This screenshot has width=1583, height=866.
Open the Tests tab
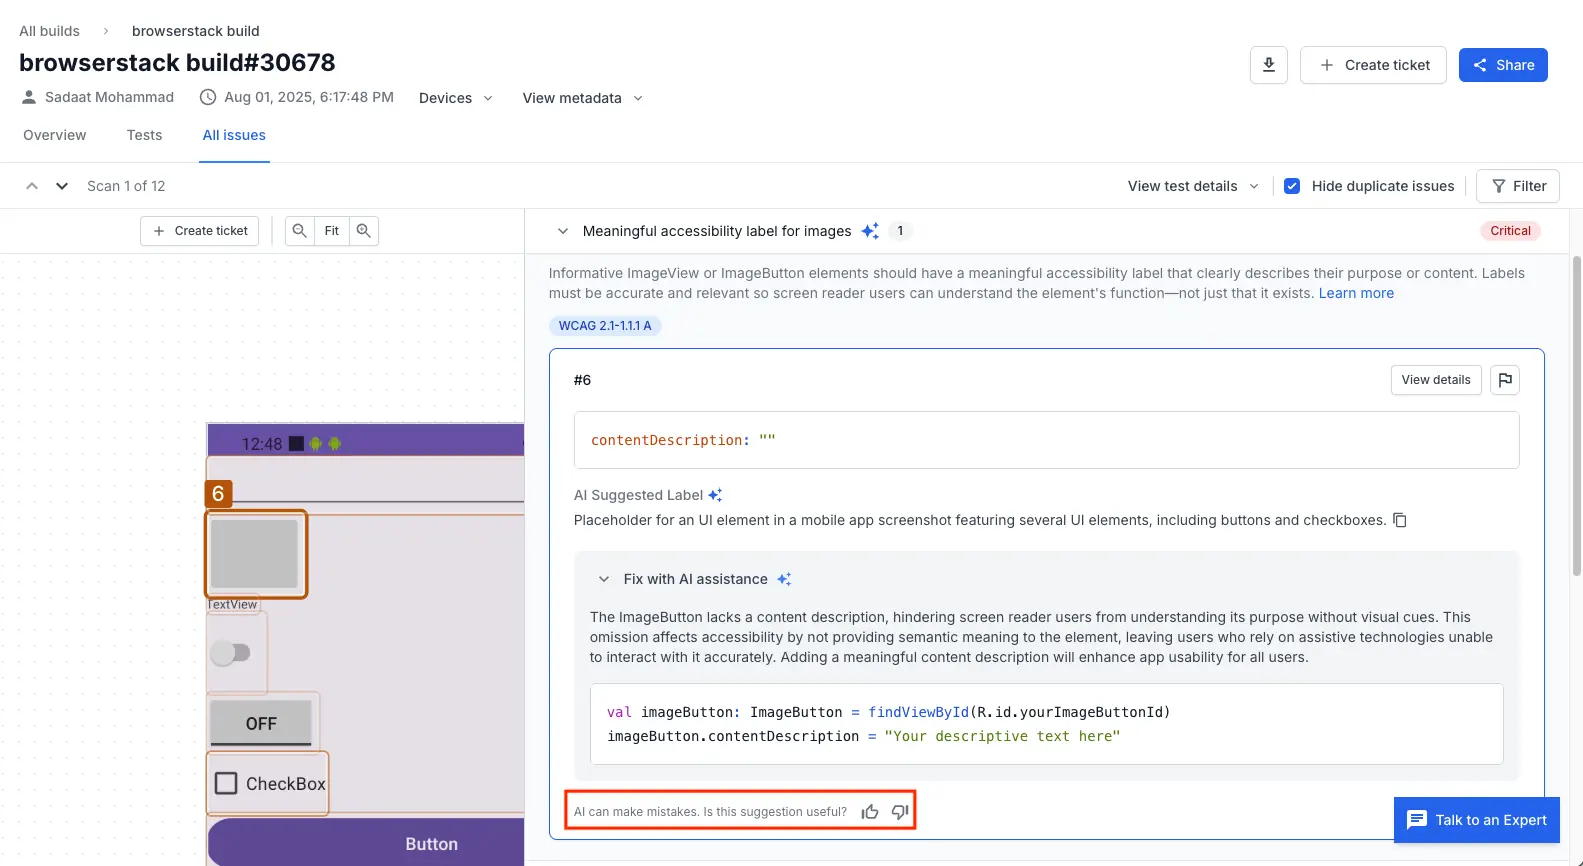point(144,135)
